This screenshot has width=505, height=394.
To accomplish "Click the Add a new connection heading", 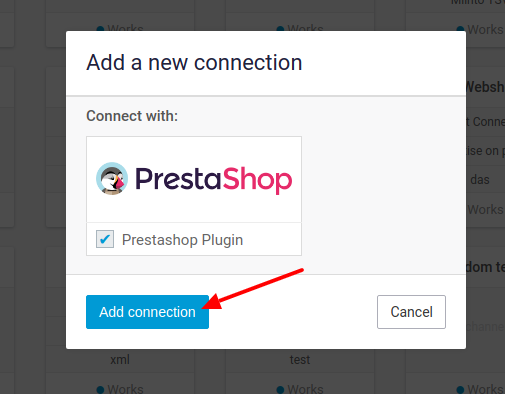I will [194, 63].
